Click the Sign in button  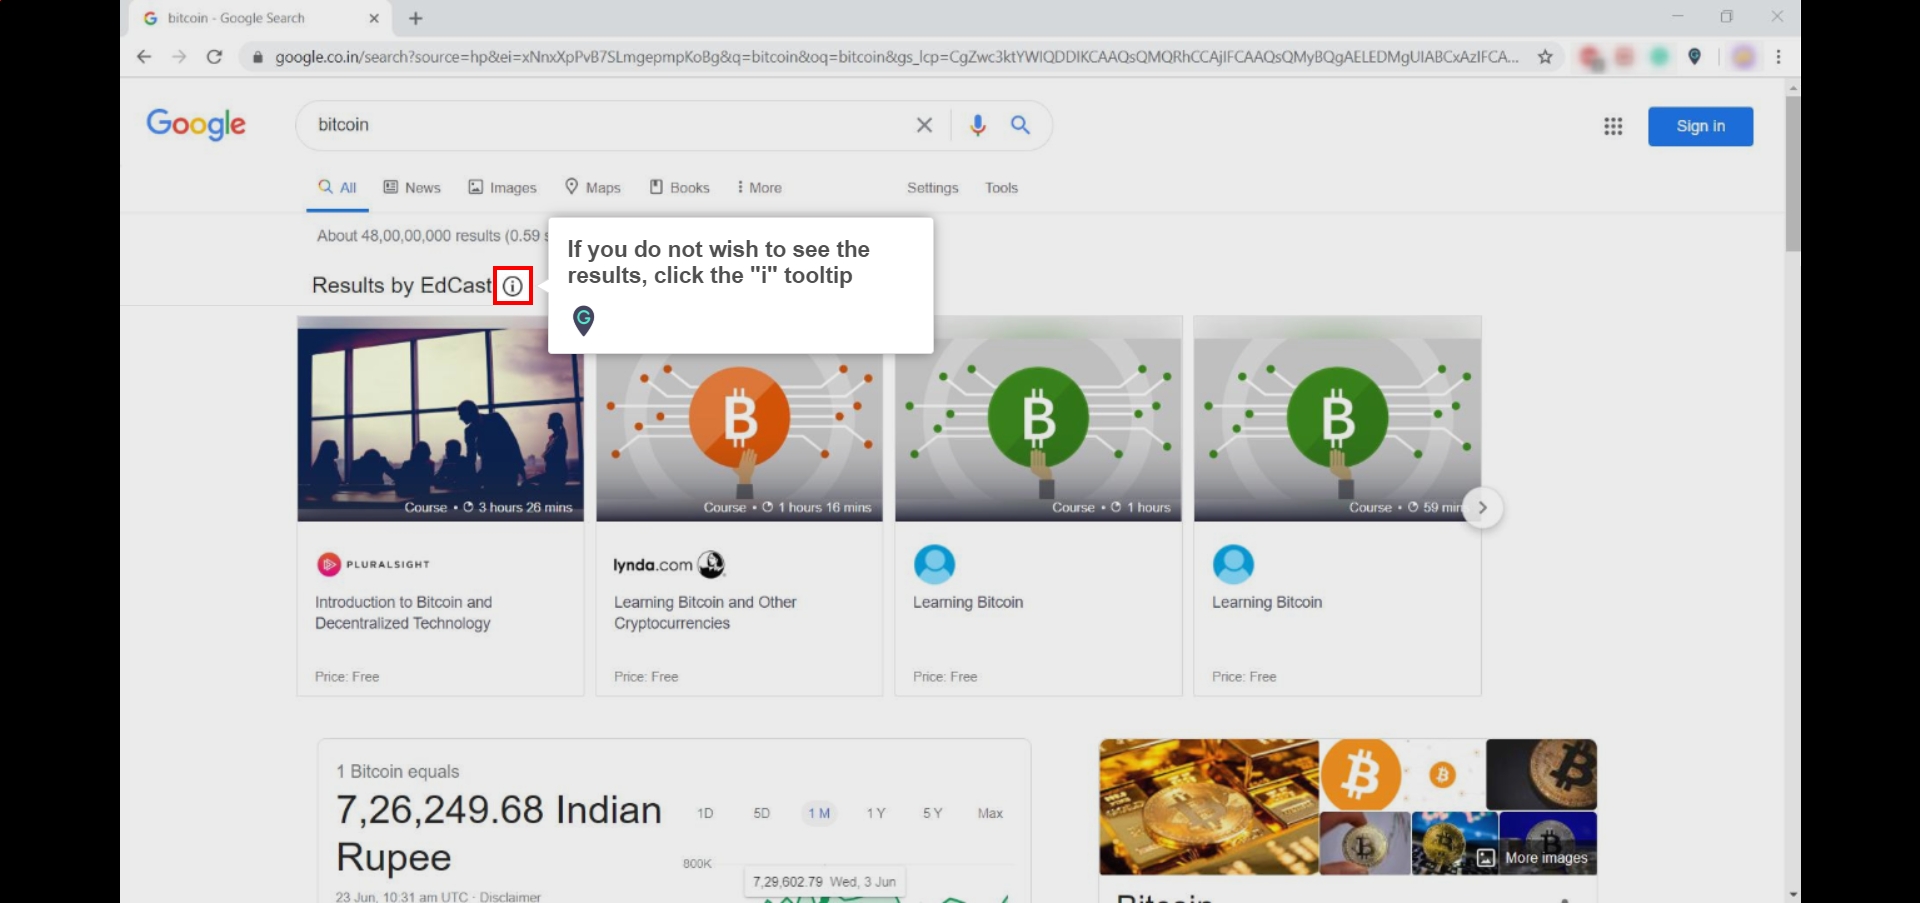pyautogui.click(x=1700, y=126)
